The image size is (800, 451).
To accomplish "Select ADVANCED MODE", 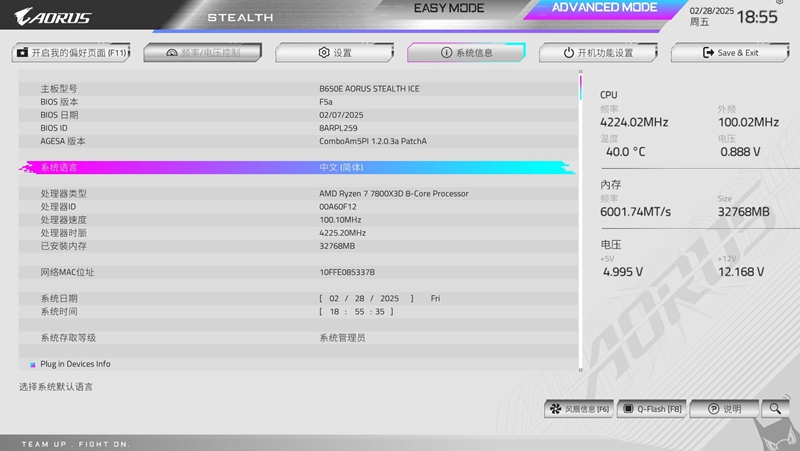I will click(605, 8).
